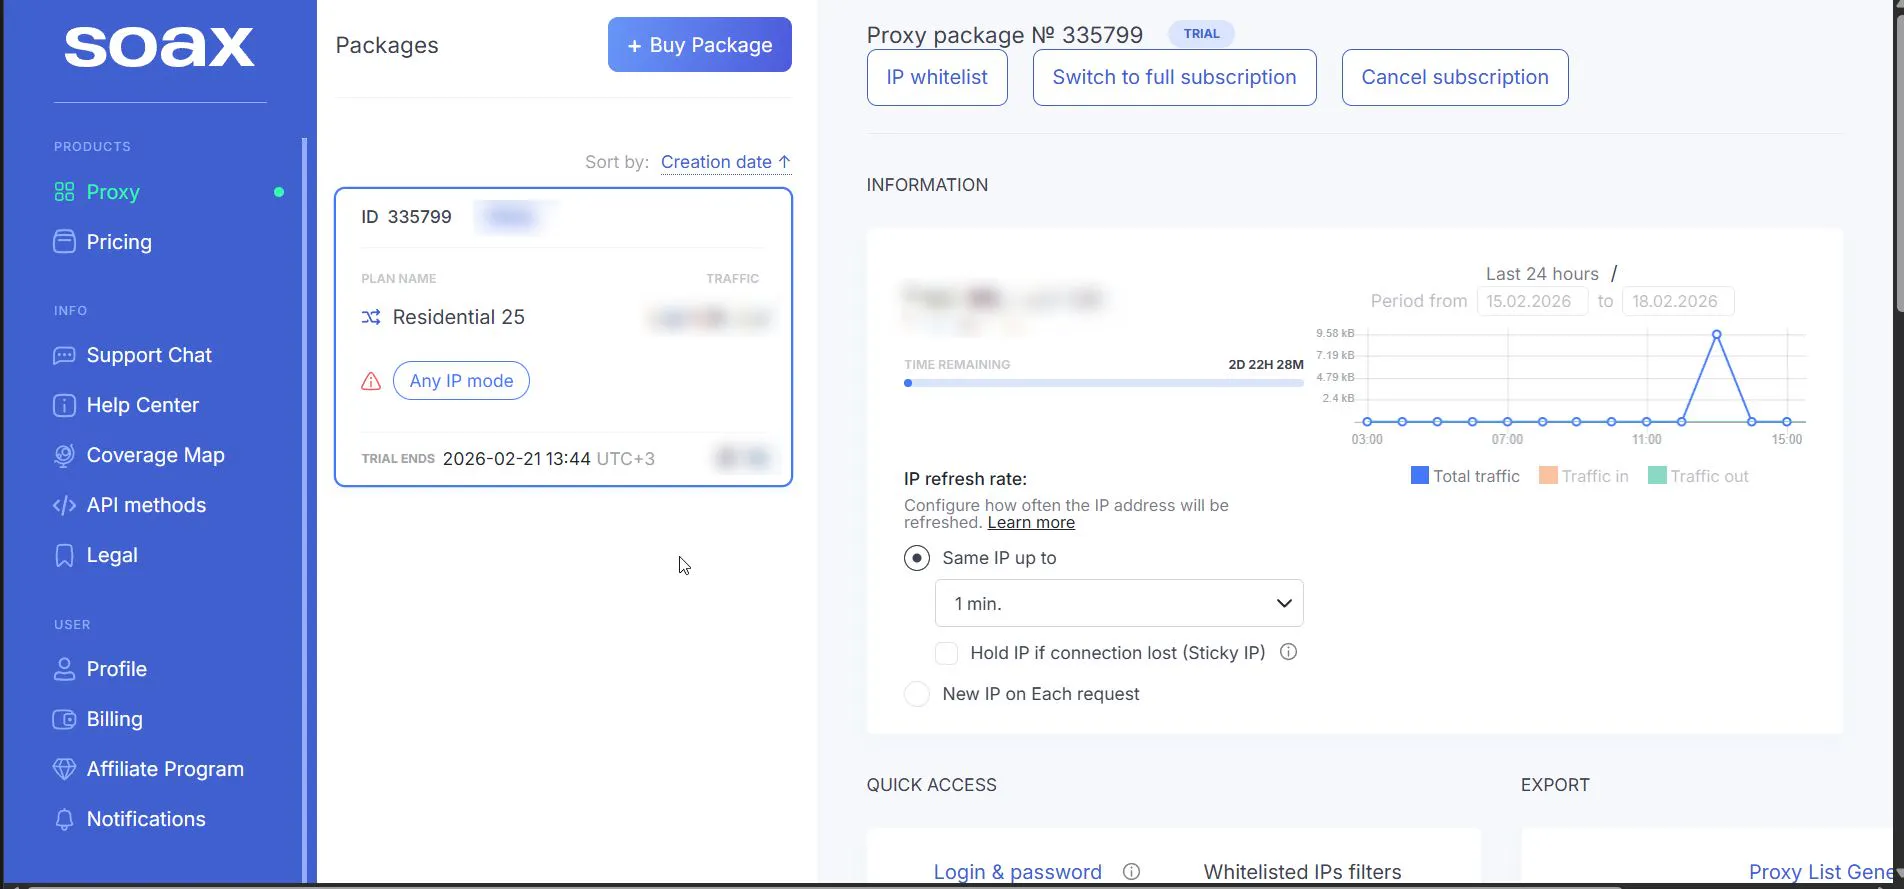The height and width of the screenshot is (889, 1904).
Task: Click Switch to full subscription button
Action: pos(1174,77)
